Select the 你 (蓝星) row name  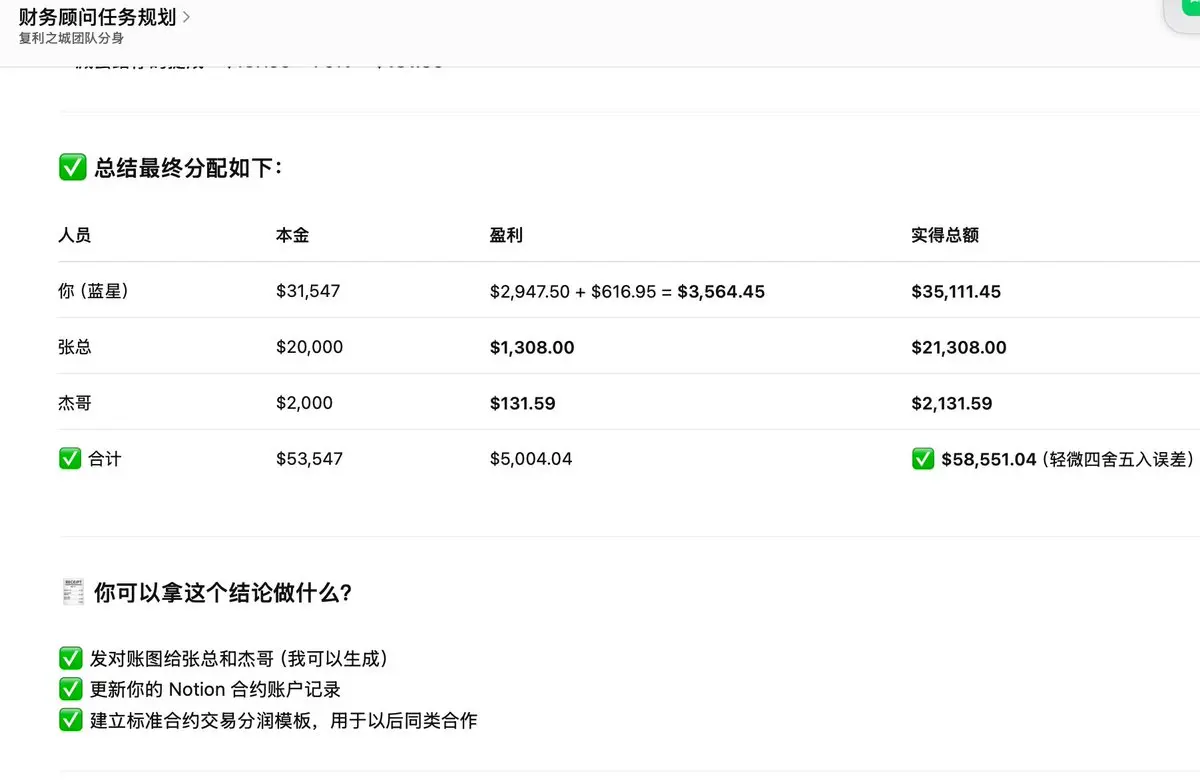[94, 292]
